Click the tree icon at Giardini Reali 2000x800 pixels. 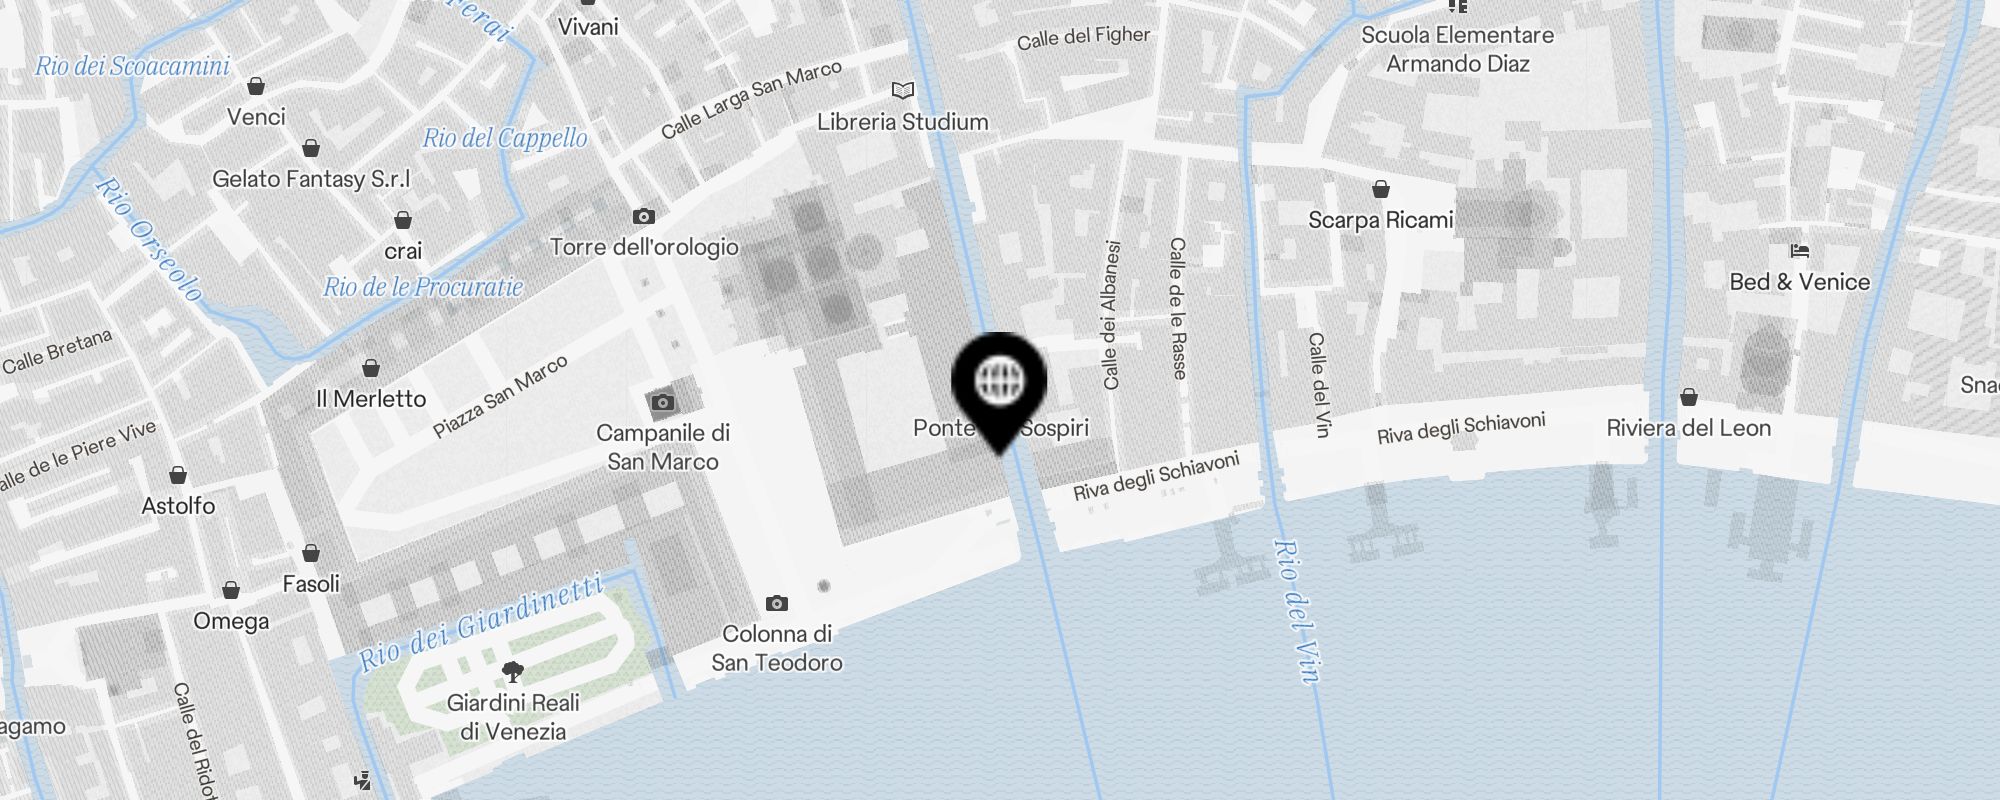pos(513,672)
